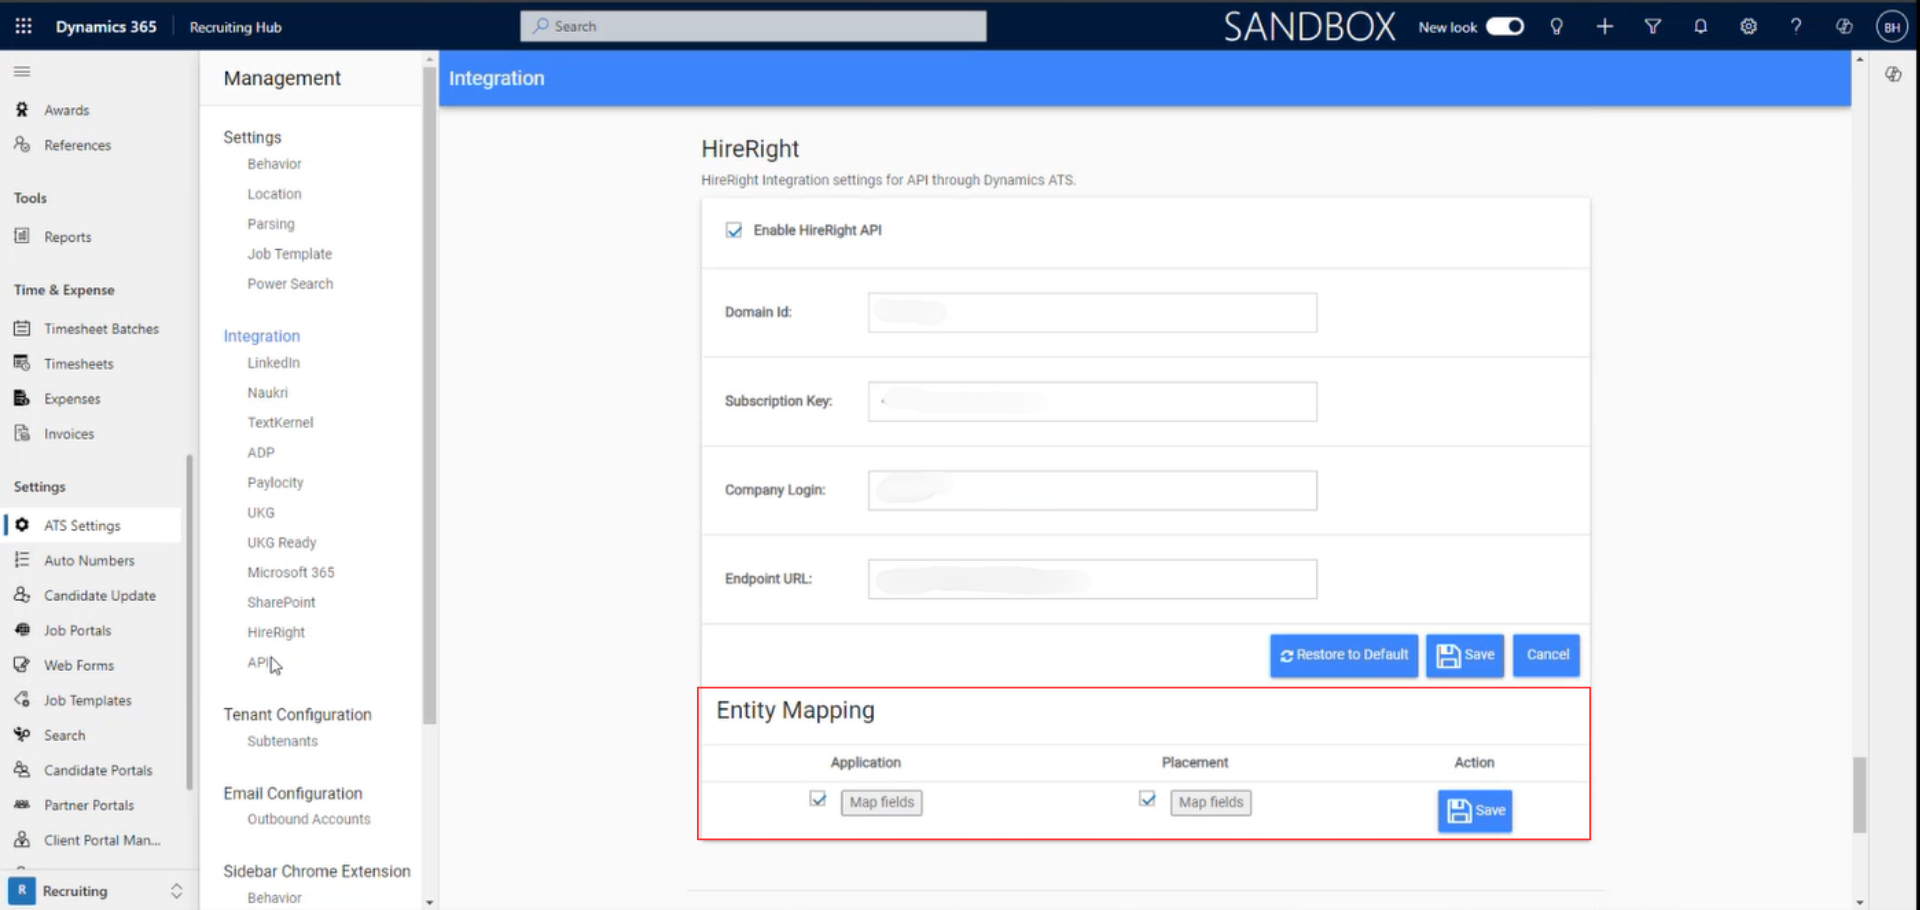1920x910 pixels.
Task: Open Copilot side pane icon
Action: [1893, 74]
